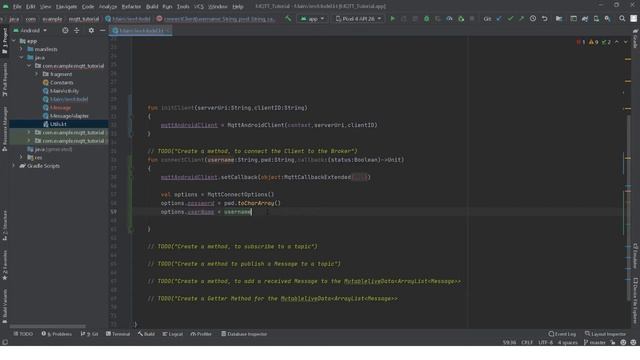The height and width of the screenshot is (360, 640).
Task: Click the Git update project blue arrow
Action: pyautogui.click(x=499, y=19)
